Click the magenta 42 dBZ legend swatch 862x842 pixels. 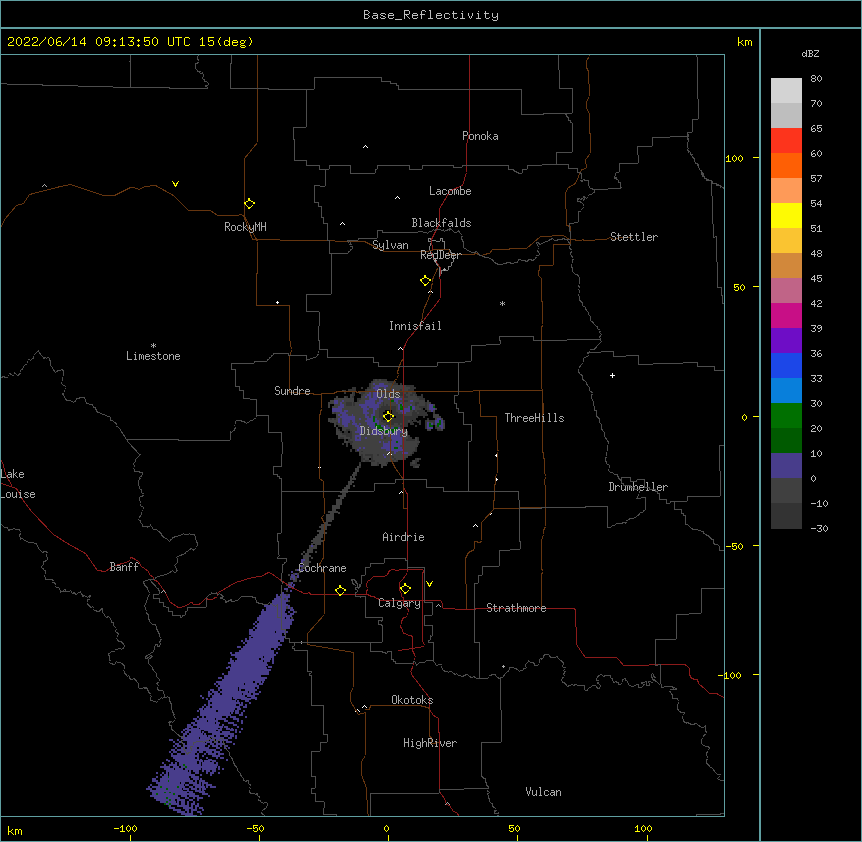click(x=786, y=315)
